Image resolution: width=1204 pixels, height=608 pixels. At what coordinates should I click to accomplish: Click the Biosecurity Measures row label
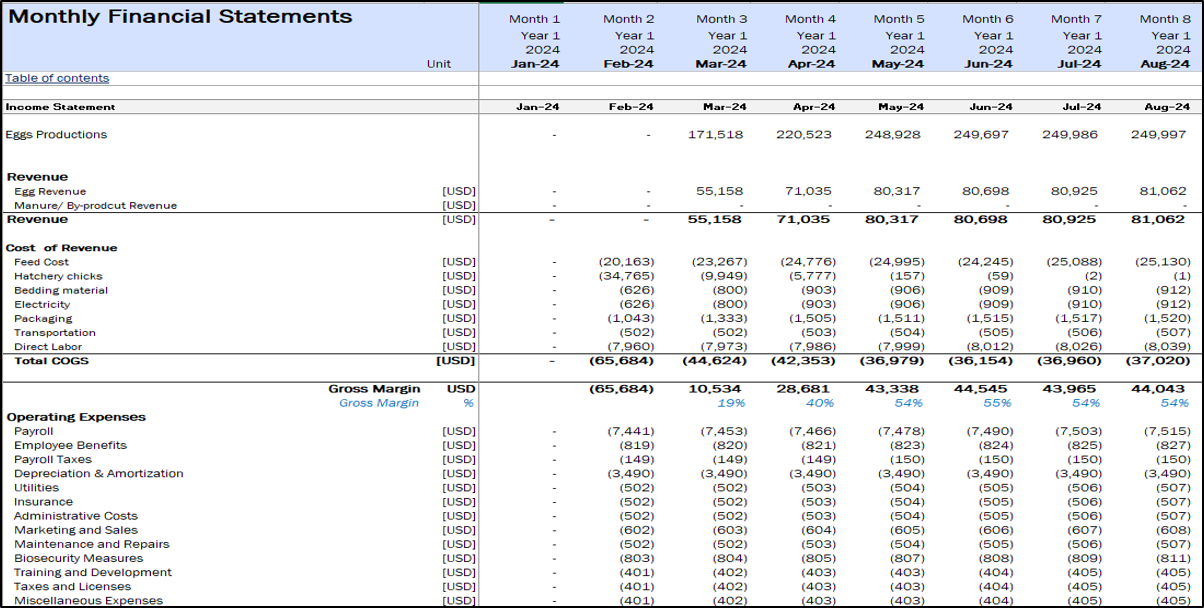coord(79,559)
